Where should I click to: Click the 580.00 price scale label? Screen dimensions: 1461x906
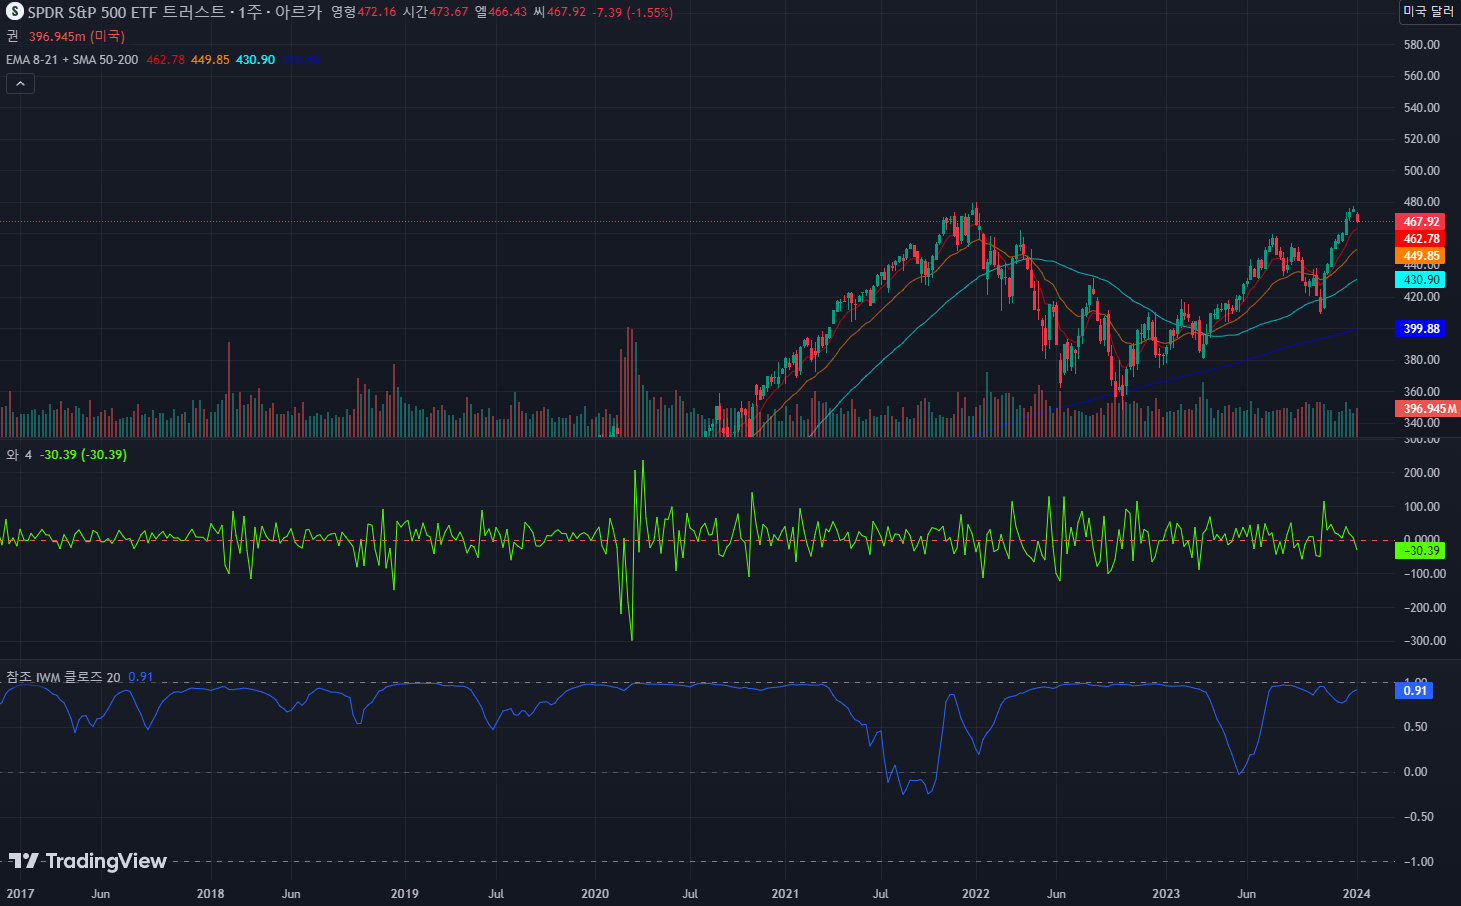[1421, 45]
